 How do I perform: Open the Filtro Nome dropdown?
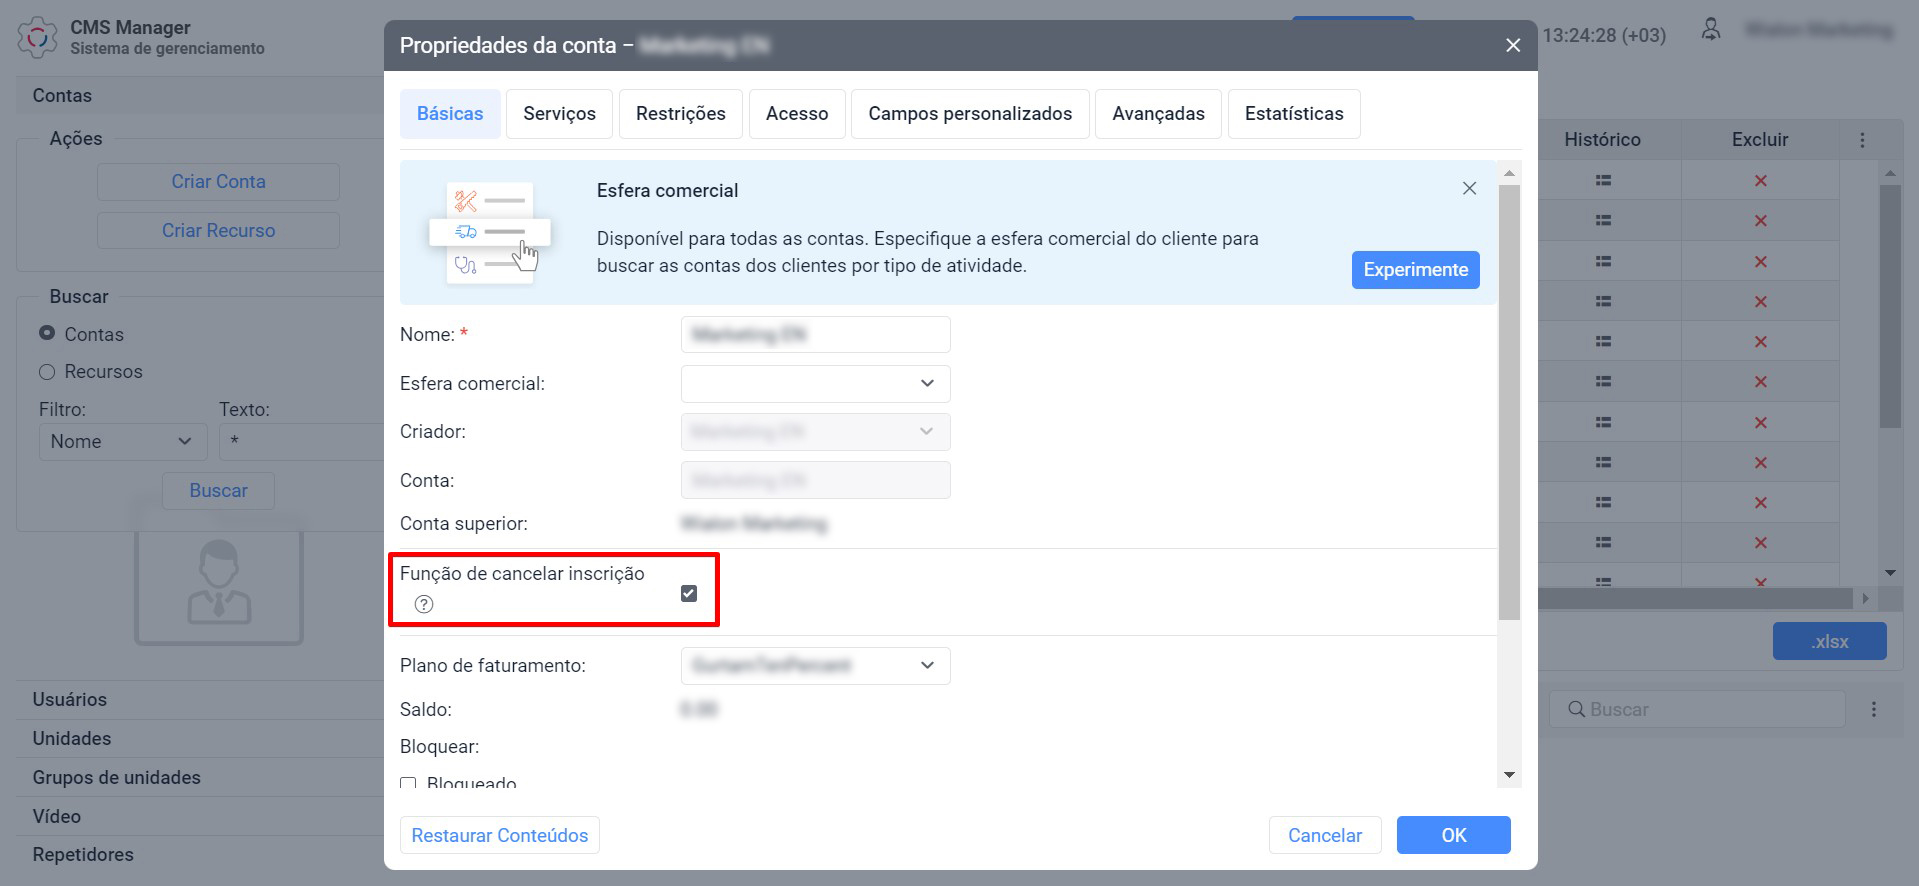[122, 442]
